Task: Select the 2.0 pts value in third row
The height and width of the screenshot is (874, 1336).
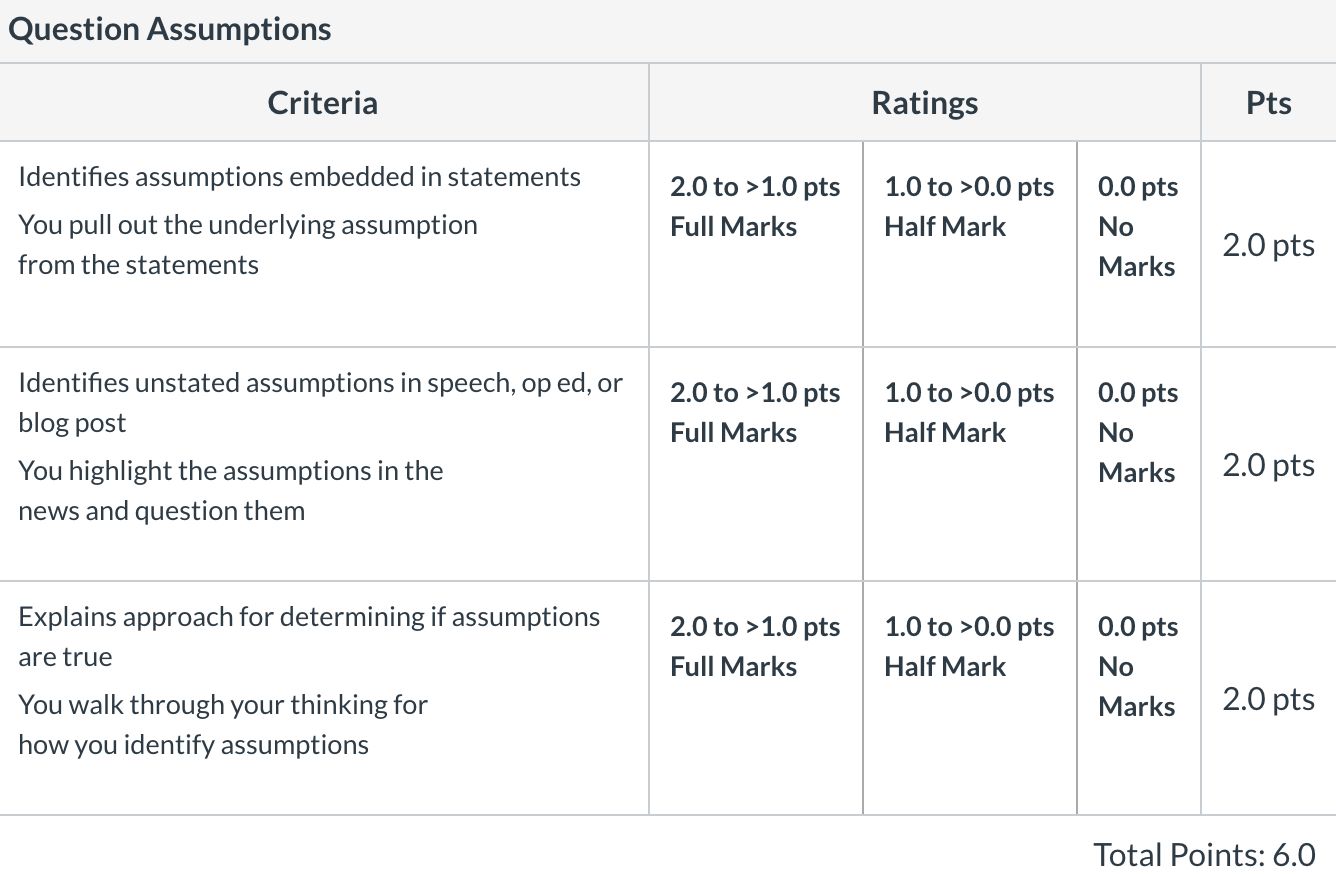Action: click(x=1268, y=699)
